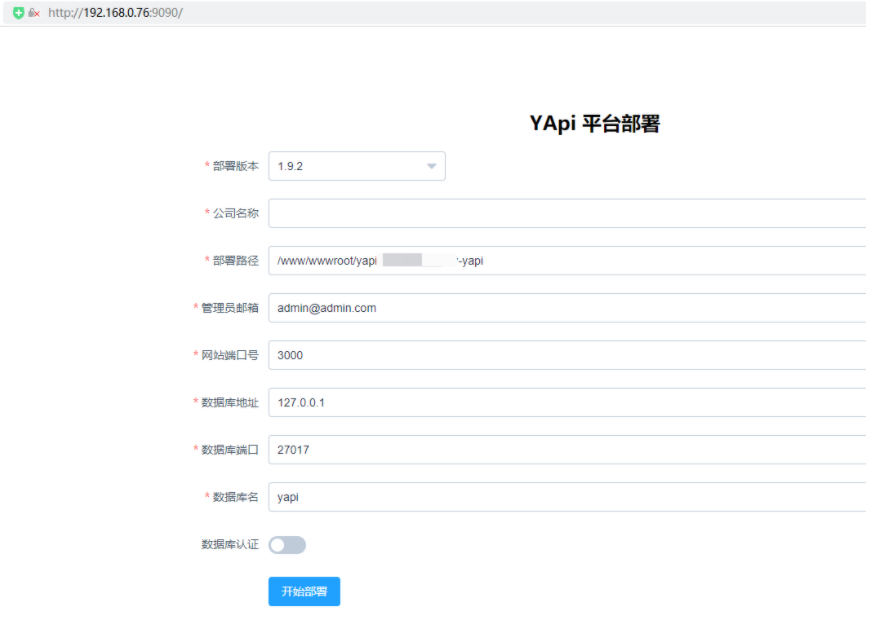Click the 数据库认证 label

click(x=230, y=544)
